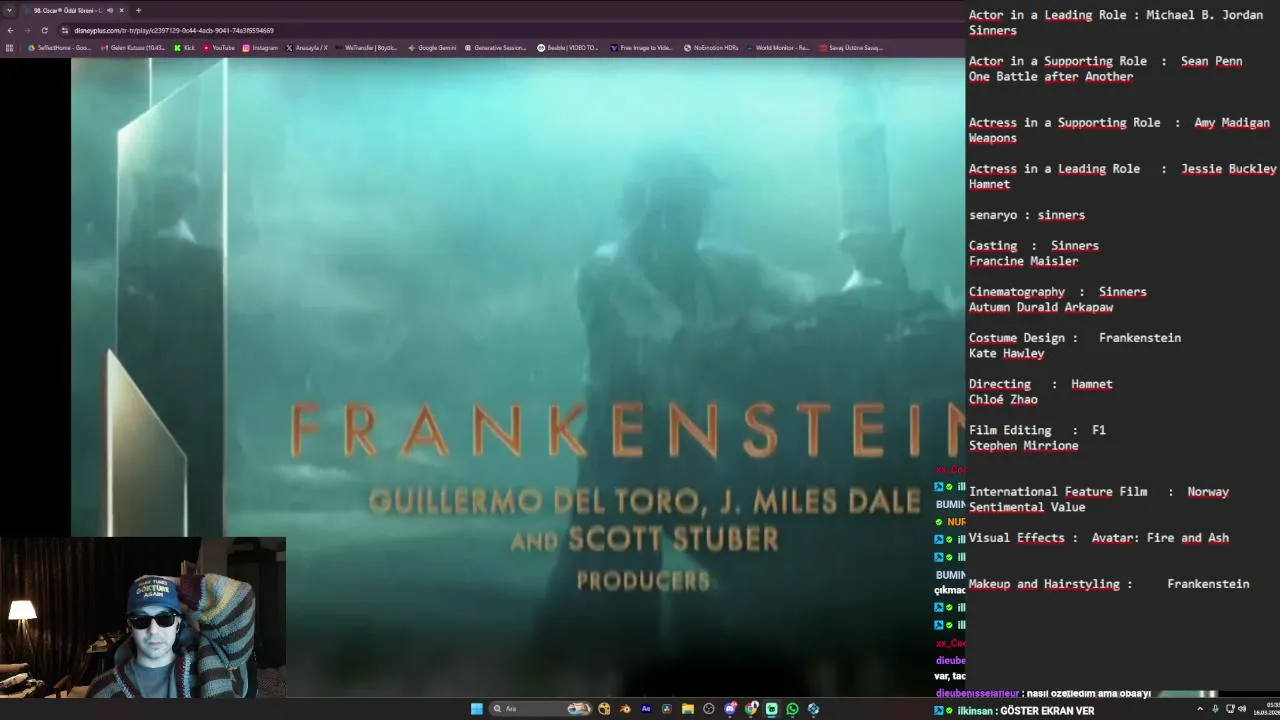Open DaVinci Resolve taskbar icon
Image resolution: width=1280 pixels, height=720 pixels.
[x=667, y=709]
